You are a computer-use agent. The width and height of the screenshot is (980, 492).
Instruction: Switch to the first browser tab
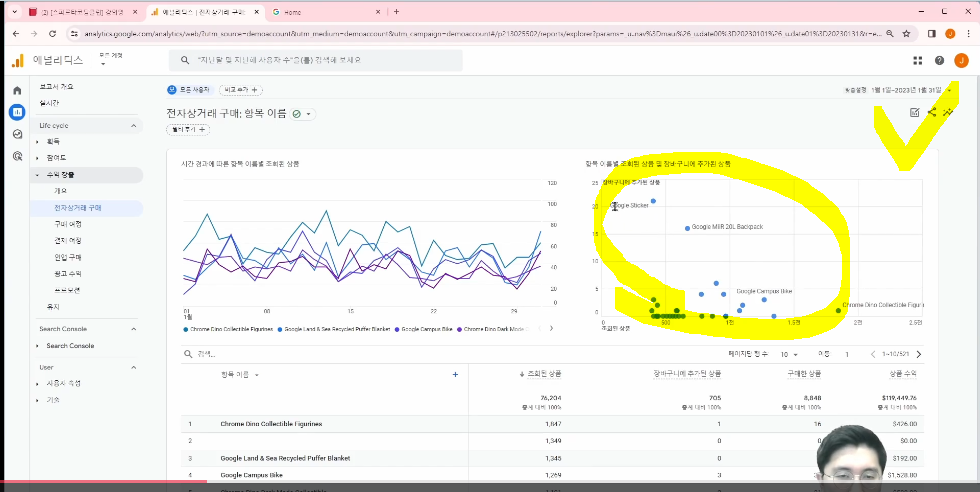tap(82, 12)
